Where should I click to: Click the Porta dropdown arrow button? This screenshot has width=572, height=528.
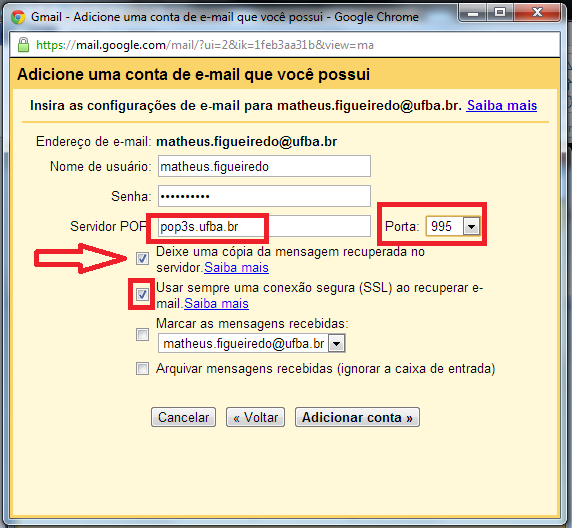pyautogui.click(x=471, y=227)
